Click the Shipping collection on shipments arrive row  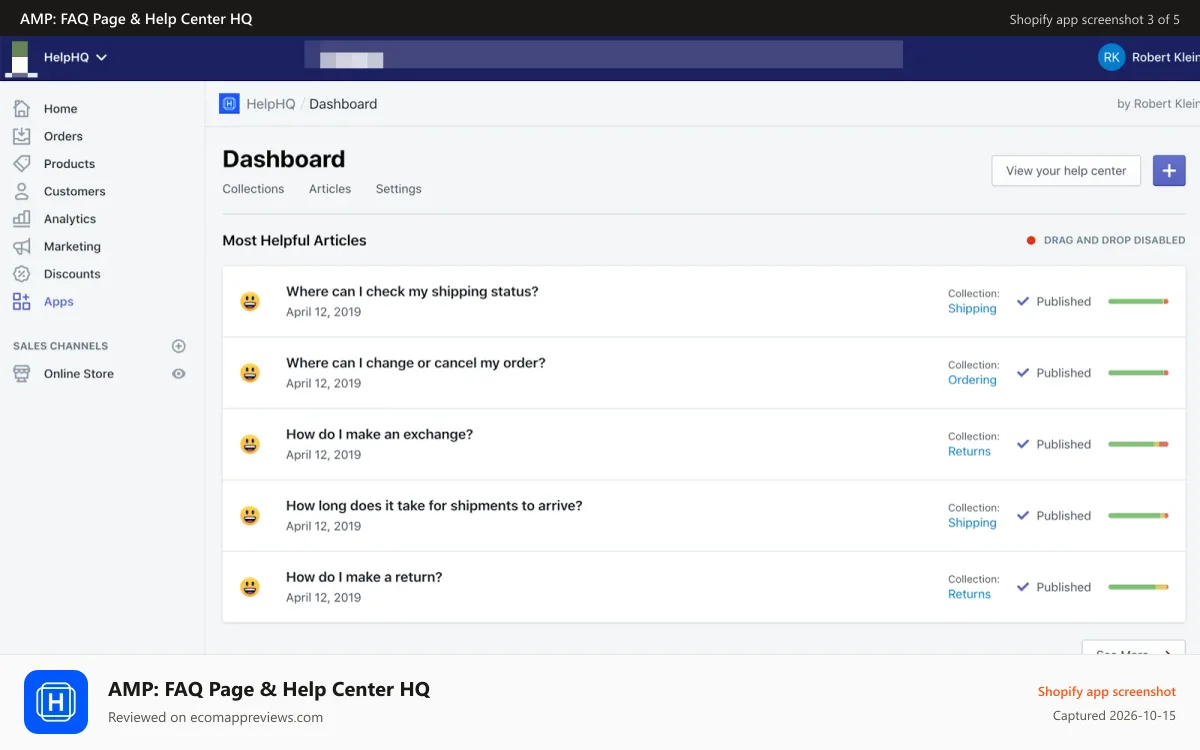[972, 523]
